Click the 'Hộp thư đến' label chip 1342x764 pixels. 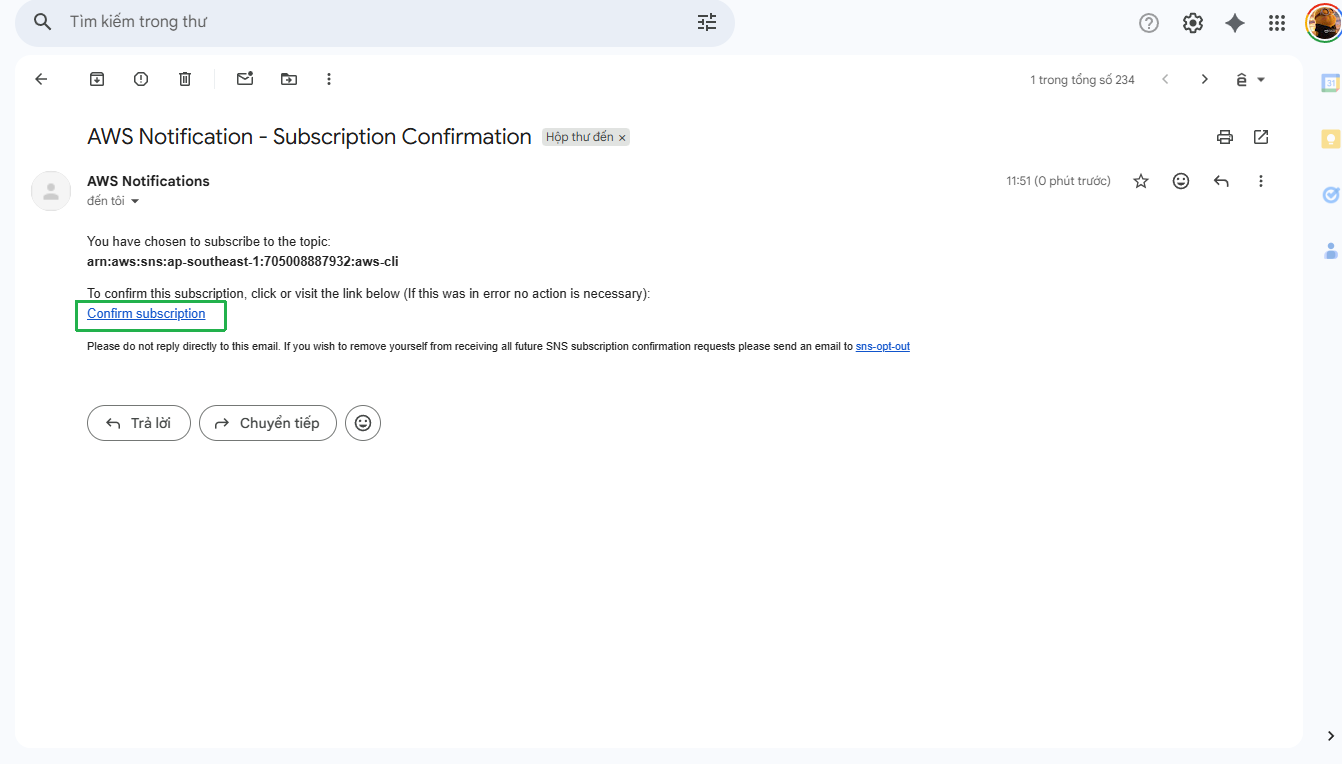[580, 137]
